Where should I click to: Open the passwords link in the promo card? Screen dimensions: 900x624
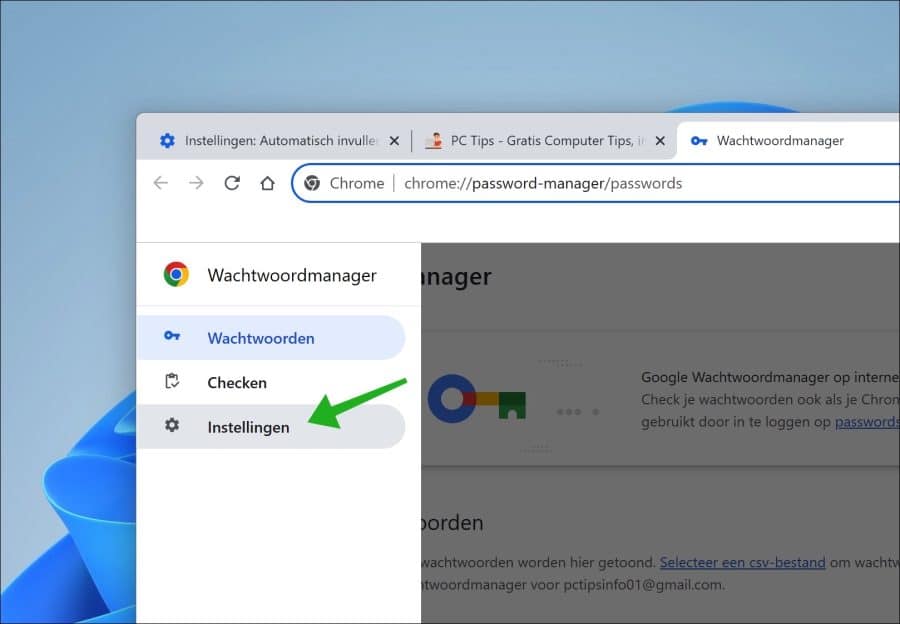(x=867, y=422)
